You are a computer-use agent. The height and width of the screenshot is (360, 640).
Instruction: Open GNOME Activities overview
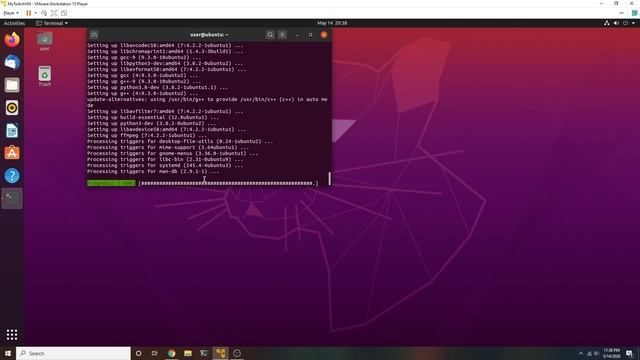tap(14, 23)
